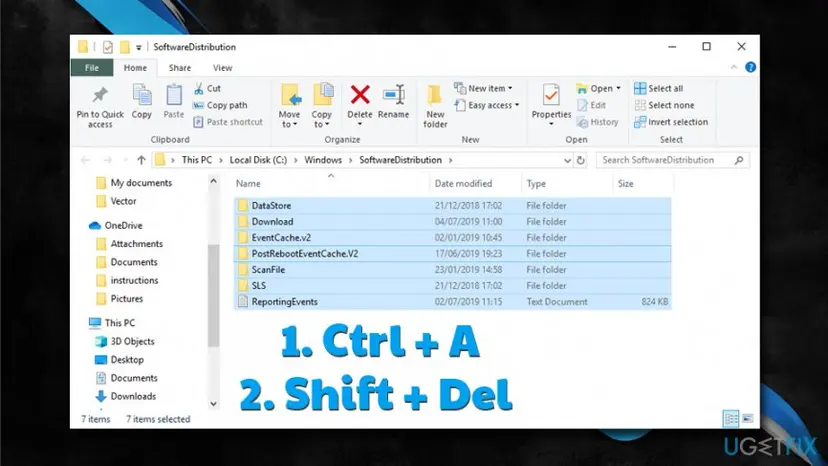The width and height of the screenshot is (828, 466).
Task: Navigate forward with the right arrow
Action: (x=108, y=160)
